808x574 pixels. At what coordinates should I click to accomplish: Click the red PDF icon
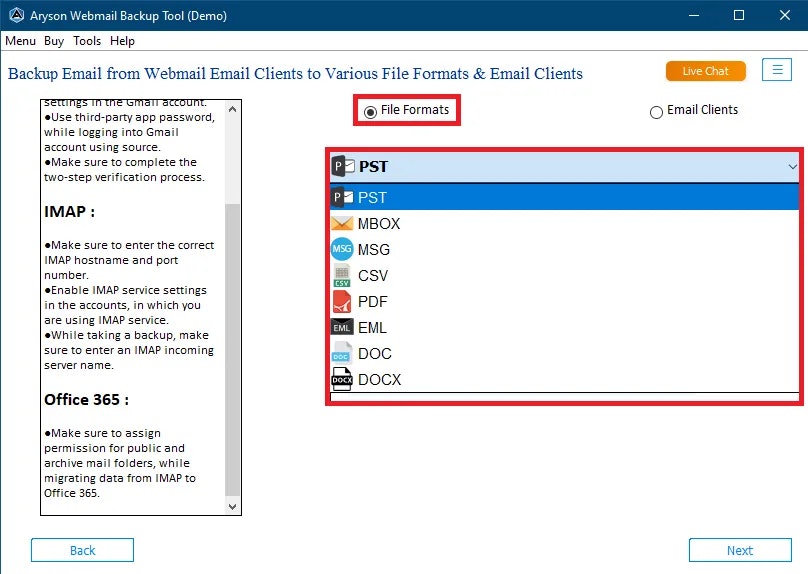tap(342, 301)
